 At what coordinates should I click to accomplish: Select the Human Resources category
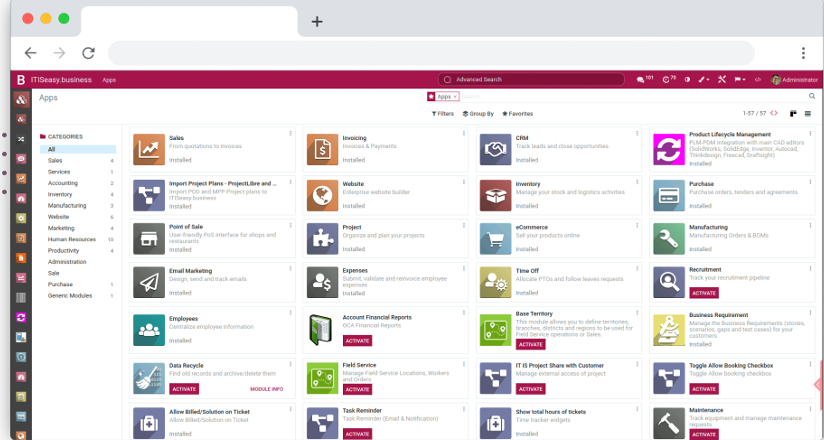click(x=72, y=239)
